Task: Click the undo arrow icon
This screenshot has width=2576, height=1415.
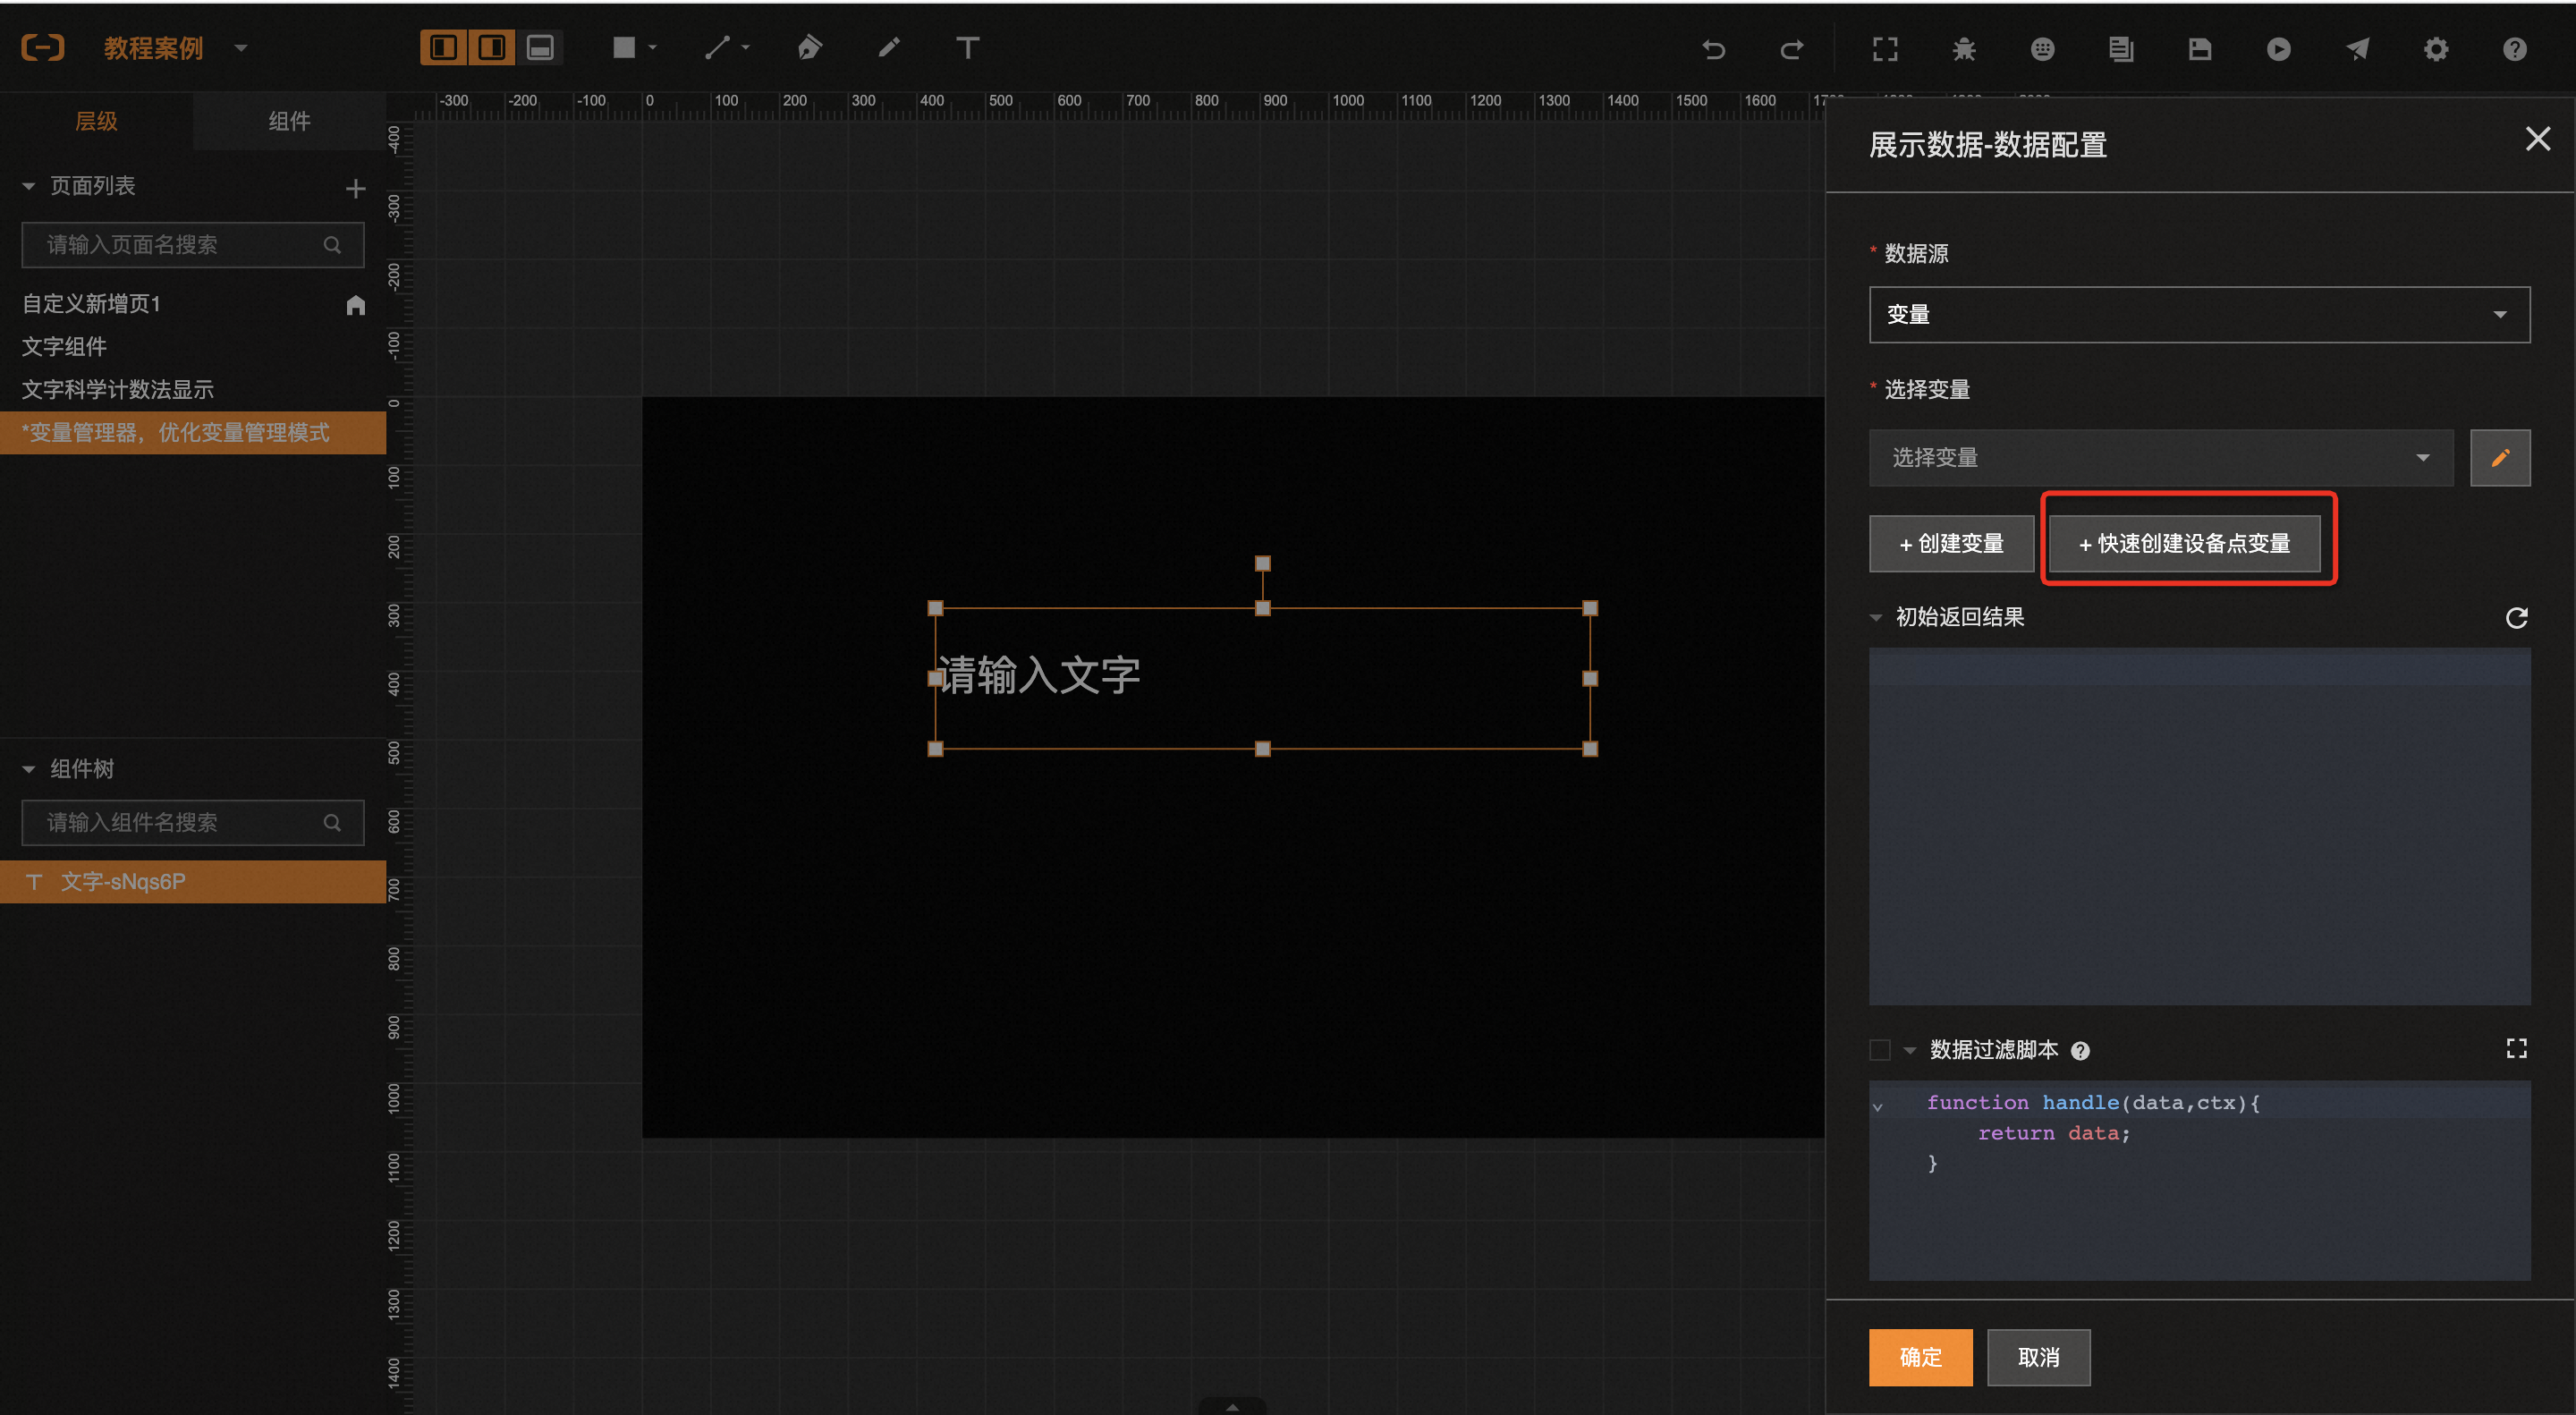Action: point(1713,49)
